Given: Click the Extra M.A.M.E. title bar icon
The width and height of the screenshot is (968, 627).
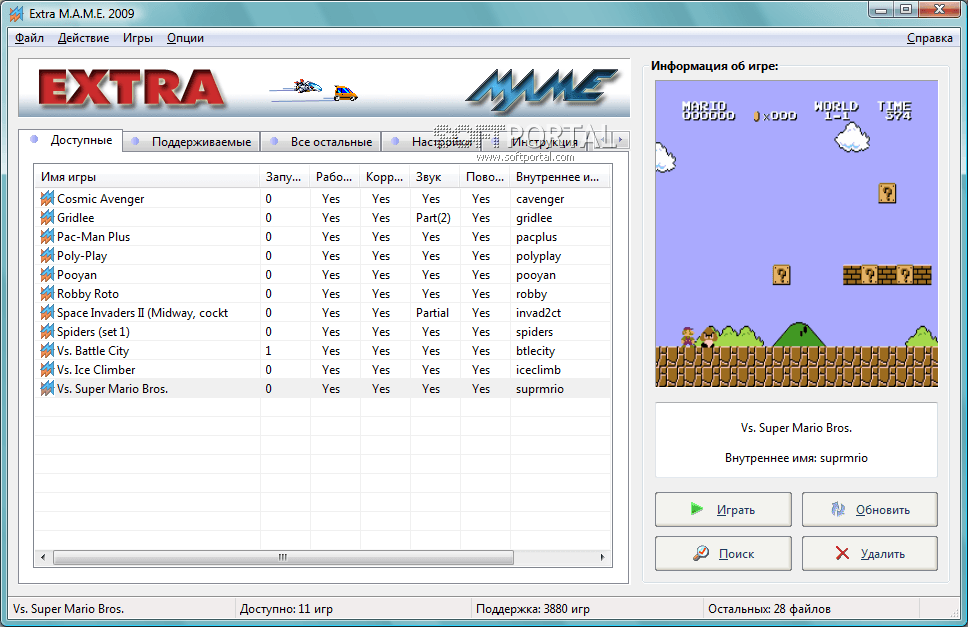Looking at the screenshot, I should coord(17,13).
